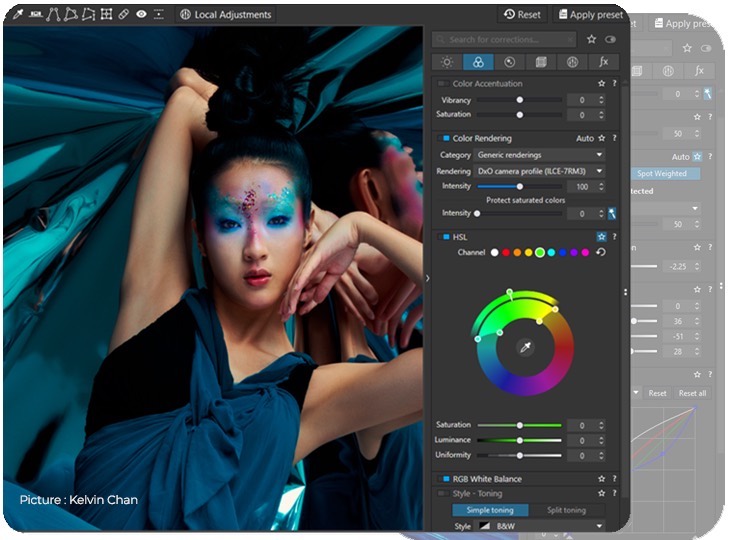The height and width of the screenshot is (540, 733).
Task: Select the rectangle perspective tool
Action: pos(71,14)
